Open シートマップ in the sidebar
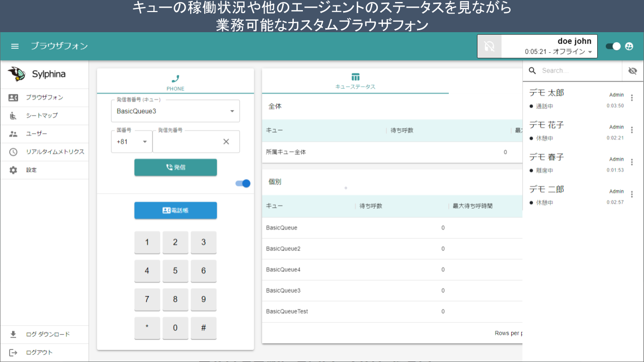644x362 pixels. [x=44, y=115]
